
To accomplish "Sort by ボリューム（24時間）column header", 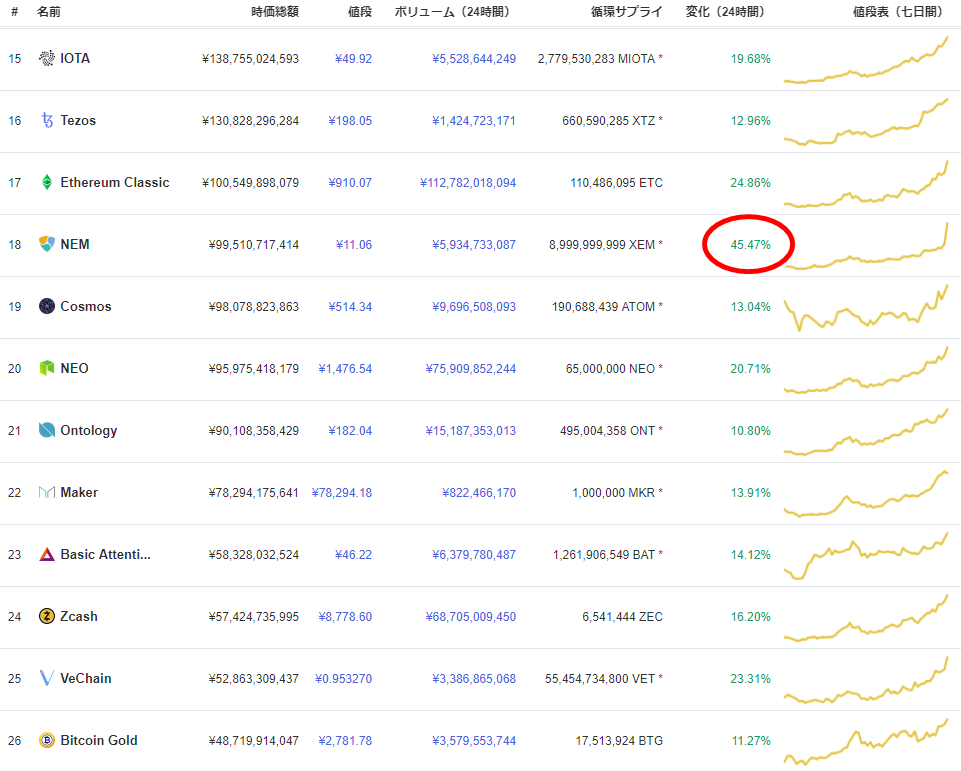I will [x=454, y=12].
